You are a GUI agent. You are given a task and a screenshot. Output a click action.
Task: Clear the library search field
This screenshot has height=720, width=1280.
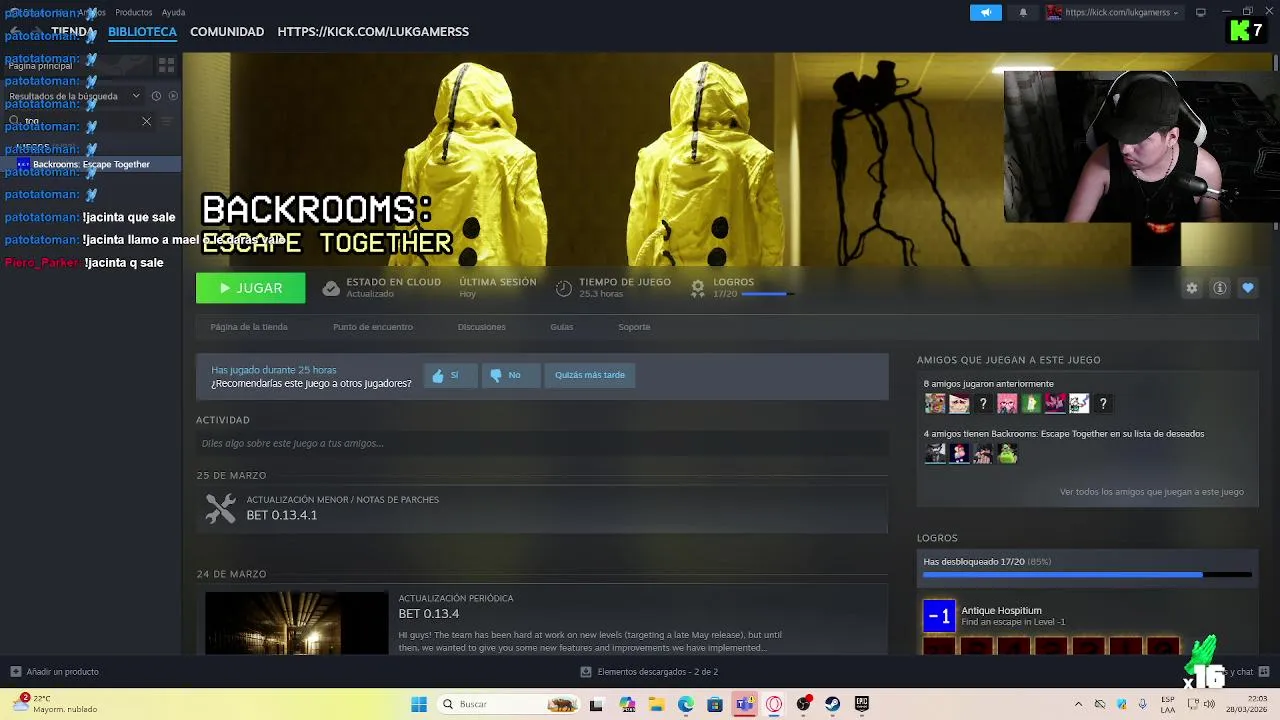coord(146,121)
